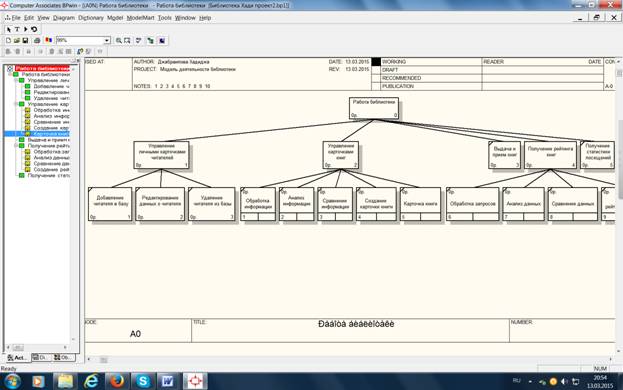The height and width of the screenshot is (390, 623).
Task: Collapse the Управление лич… tree node
Action: (x=16, y=80)
